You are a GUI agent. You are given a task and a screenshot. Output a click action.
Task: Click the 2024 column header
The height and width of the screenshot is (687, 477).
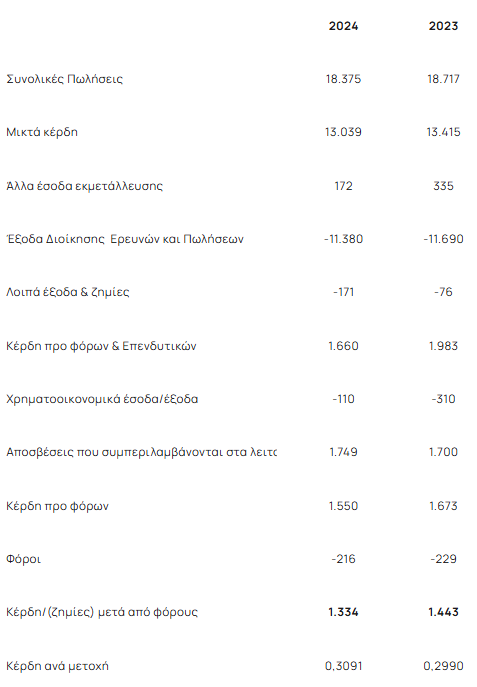(x=343, y=26)
